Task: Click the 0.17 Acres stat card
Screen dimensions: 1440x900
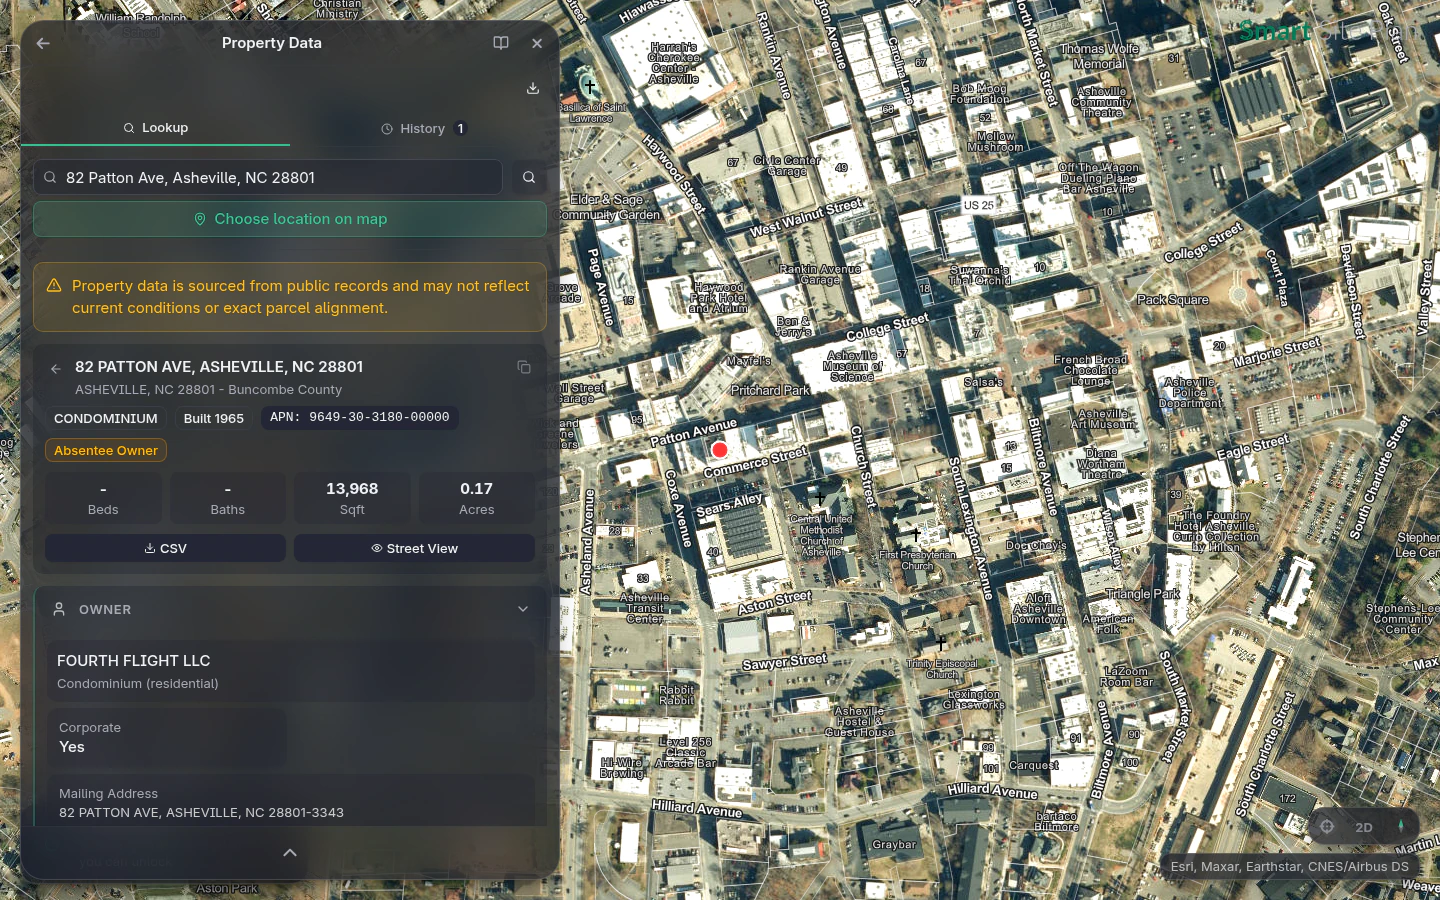Action: pyautogui.click(x=477, y=498)
